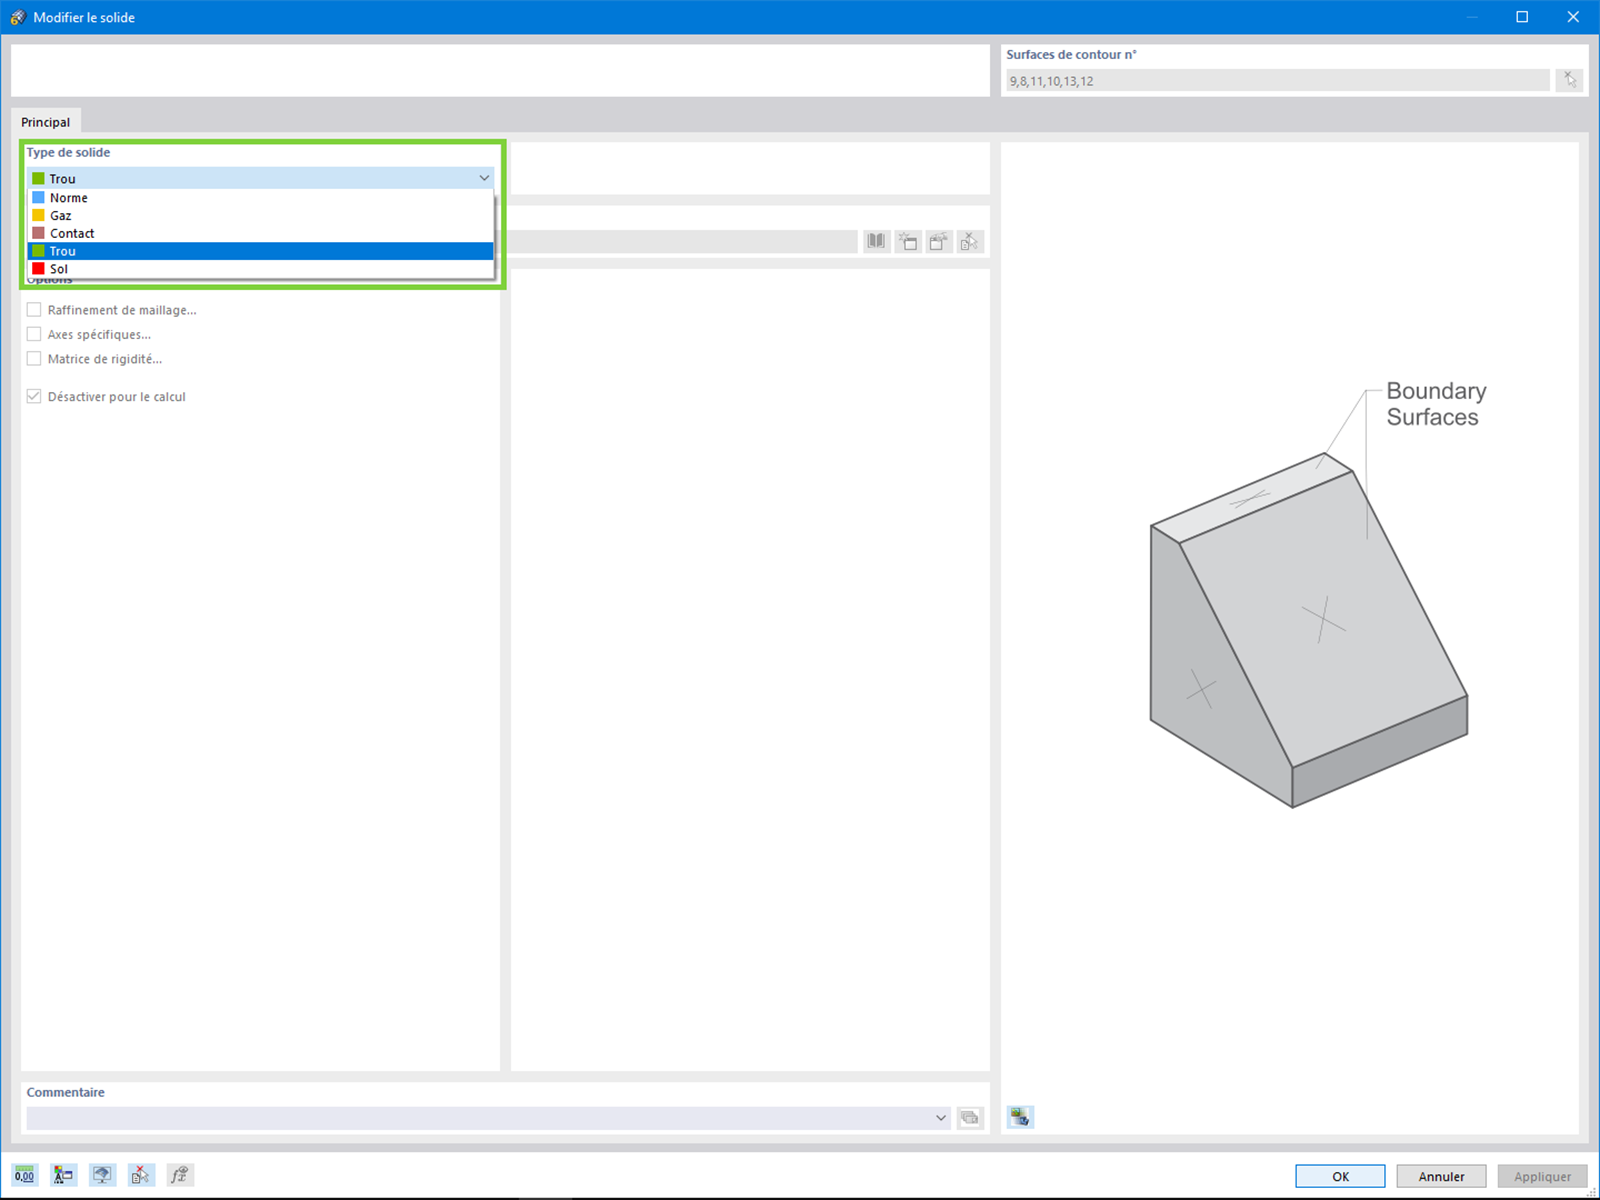Screen dimensions: 1600x1200
Task: Select Sol in the solid type list
Action: click(x=260, y=269)
